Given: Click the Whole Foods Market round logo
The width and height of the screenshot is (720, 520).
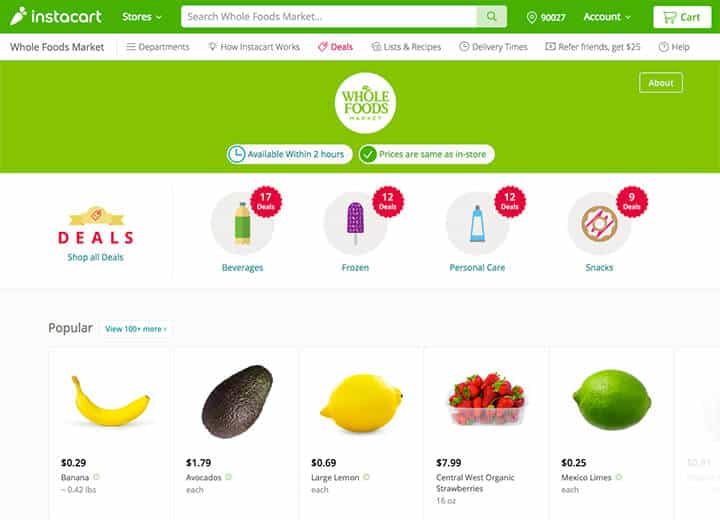Looking at the screenshot, I should 366,103.
